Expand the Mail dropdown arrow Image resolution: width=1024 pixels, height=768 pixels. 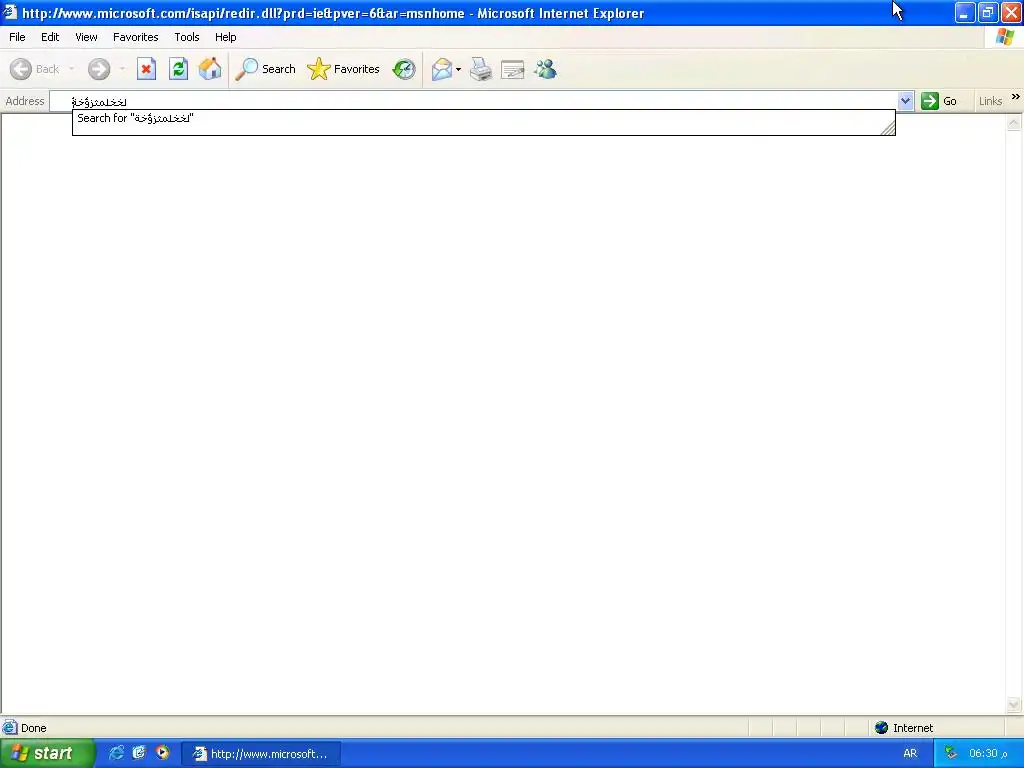click(x=458, y=69)
